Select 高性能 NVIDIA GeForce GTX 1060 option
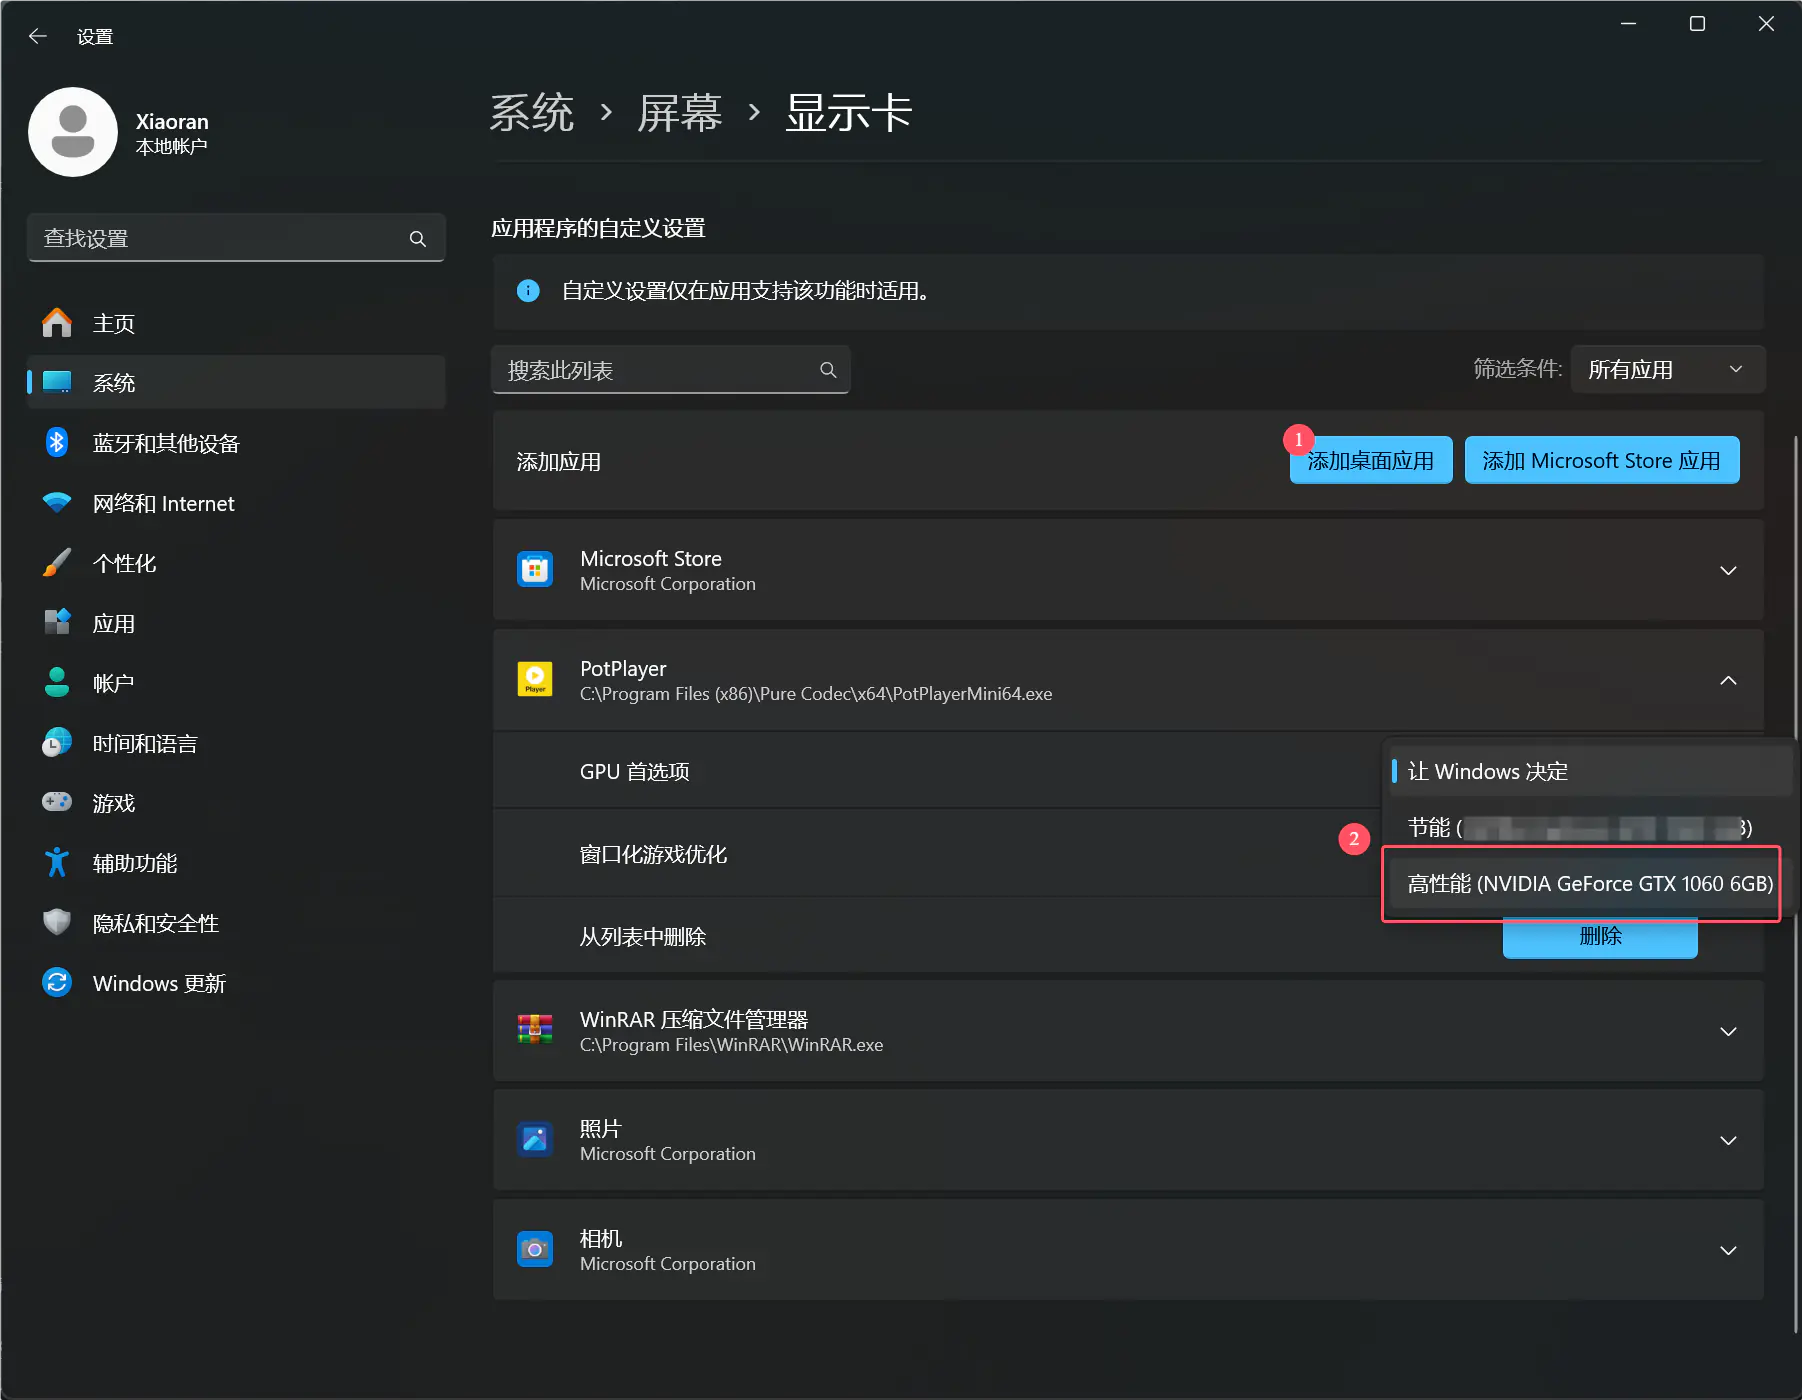Screen dimensions: 1802x1400 (1588, 884)
